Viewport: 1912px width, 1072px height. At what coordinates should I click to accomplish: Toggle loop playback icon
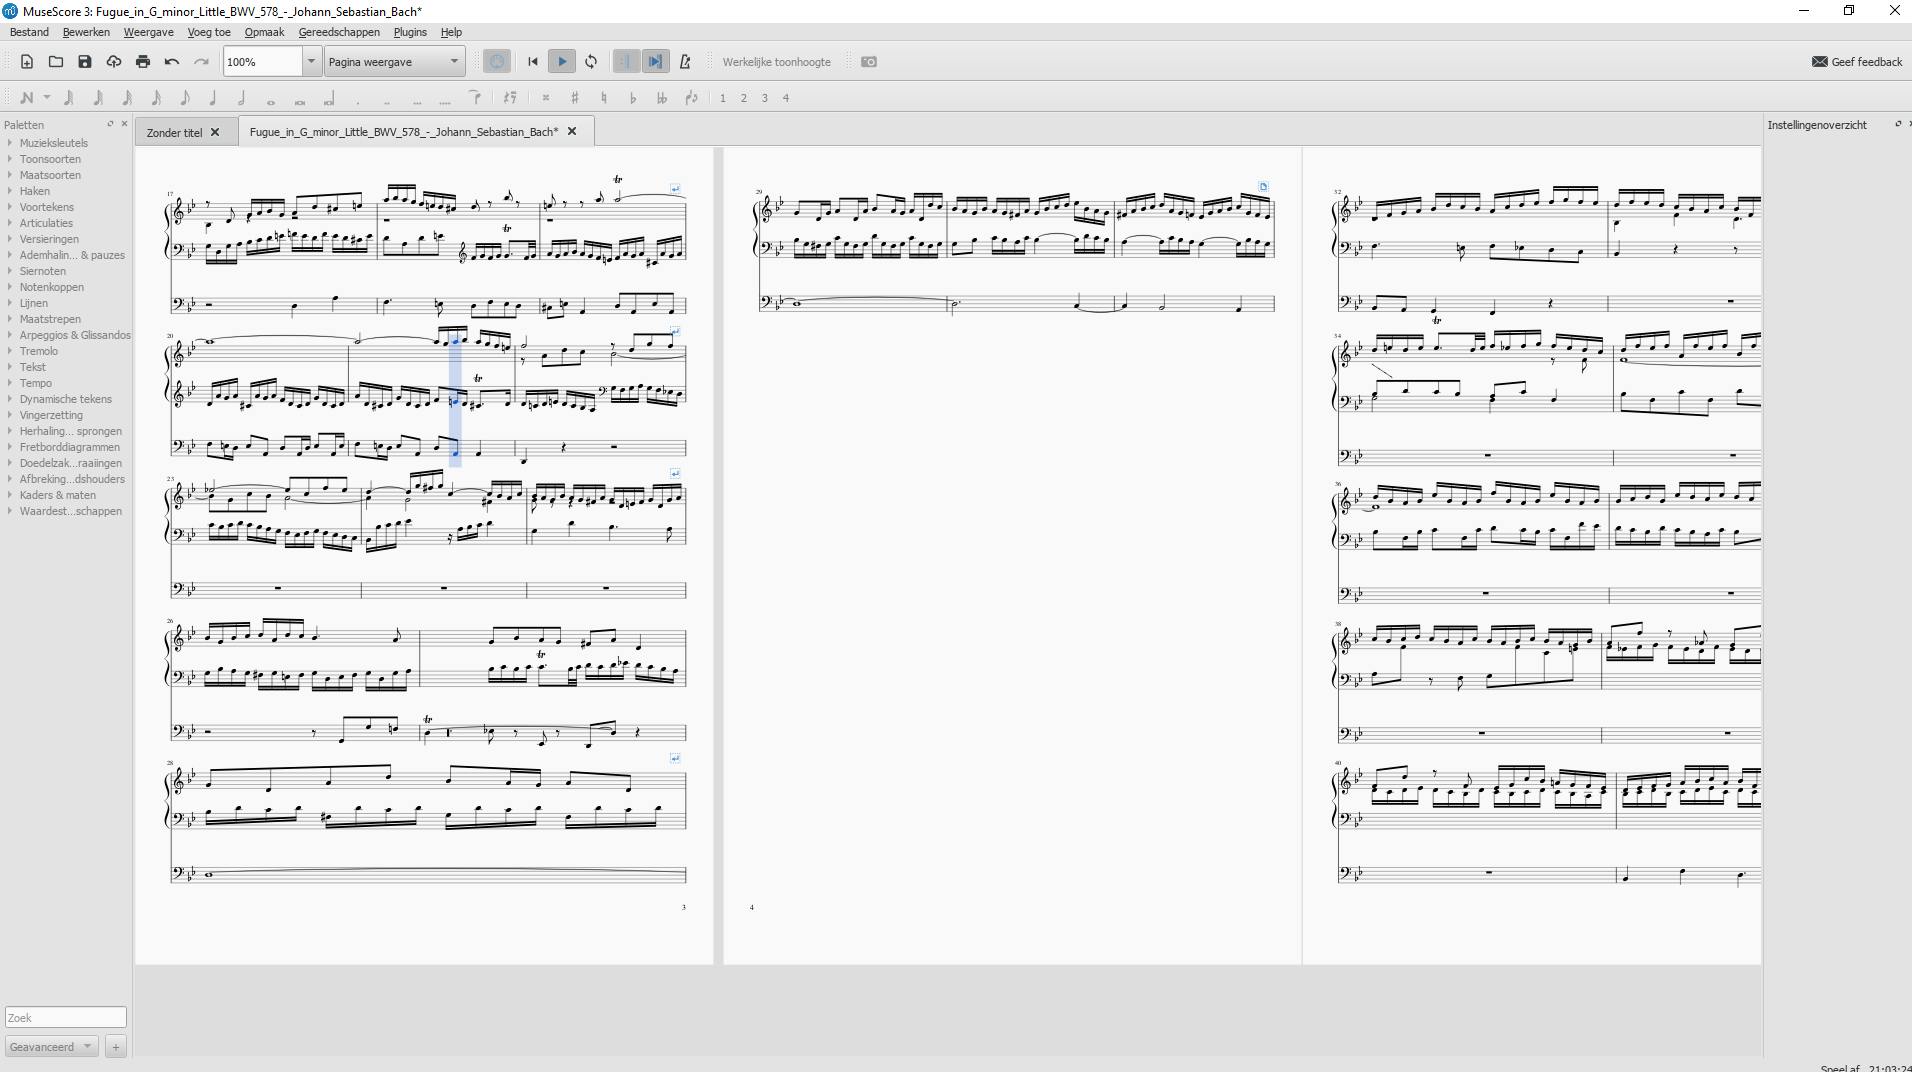(591, 62)
